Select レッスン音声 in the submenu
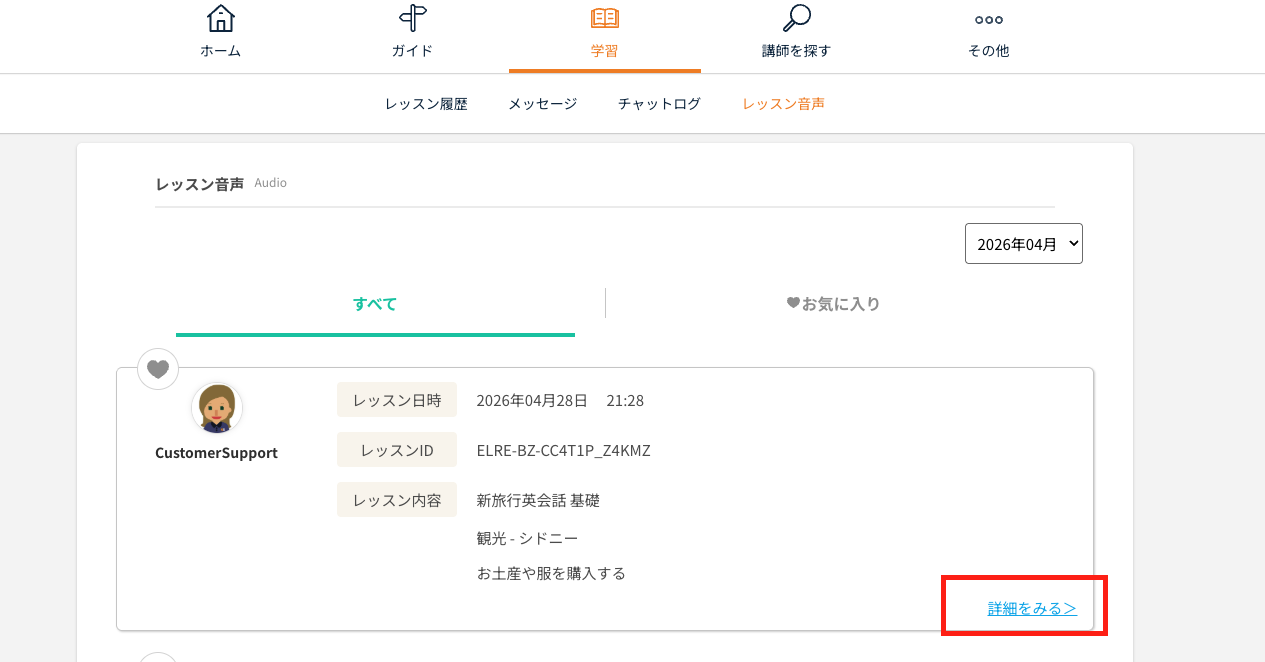This screenshot has height=662, width=1265. pyautogui.click(x=783, y=104)
